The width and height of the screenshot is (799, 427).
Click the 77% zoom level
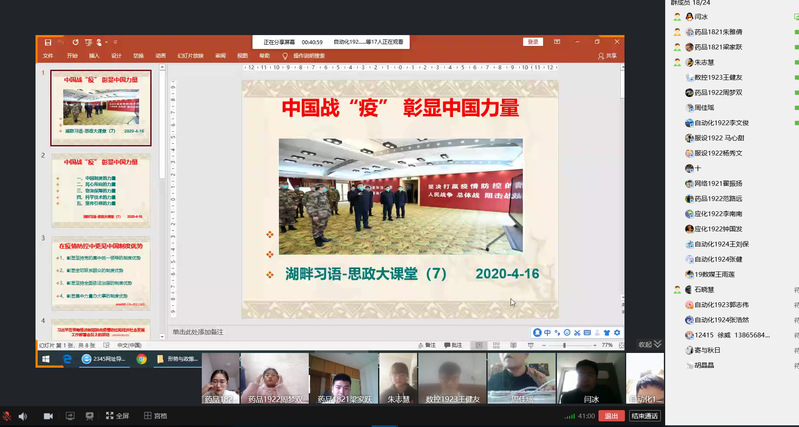pyautogui.click(x=607, y=345)
